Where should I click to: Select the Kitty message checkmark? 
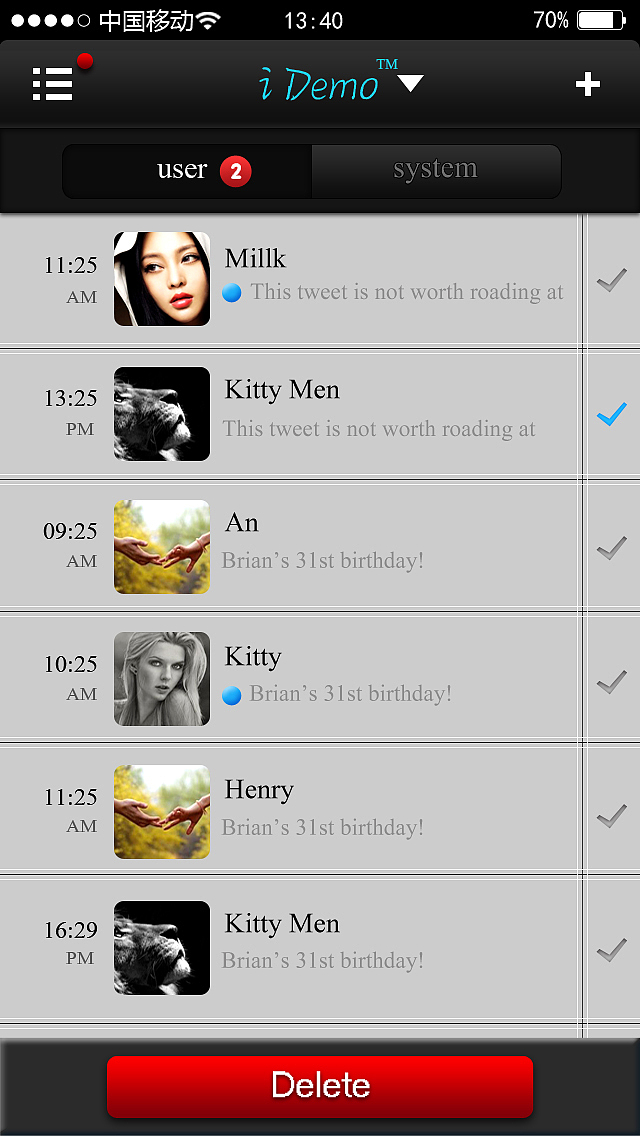tap(612, 681)
